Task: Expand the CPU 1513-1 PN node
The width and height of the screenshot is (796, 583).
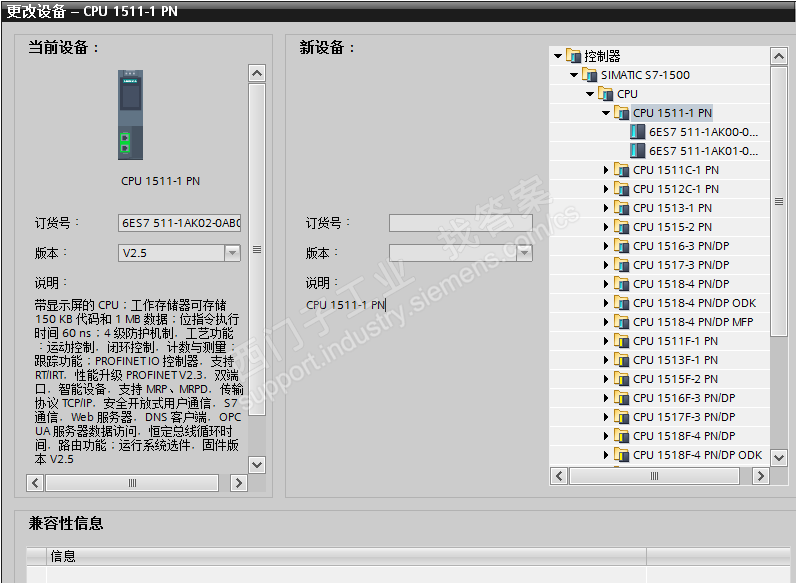Action: point(606,208)
